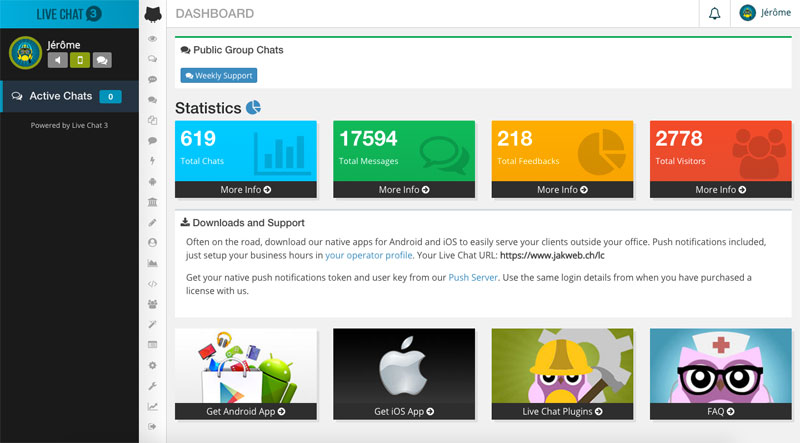Click the Get Android App thumbnail
Image resolution: width=800 pixels, height=443 pixels.
pos(246,373)
